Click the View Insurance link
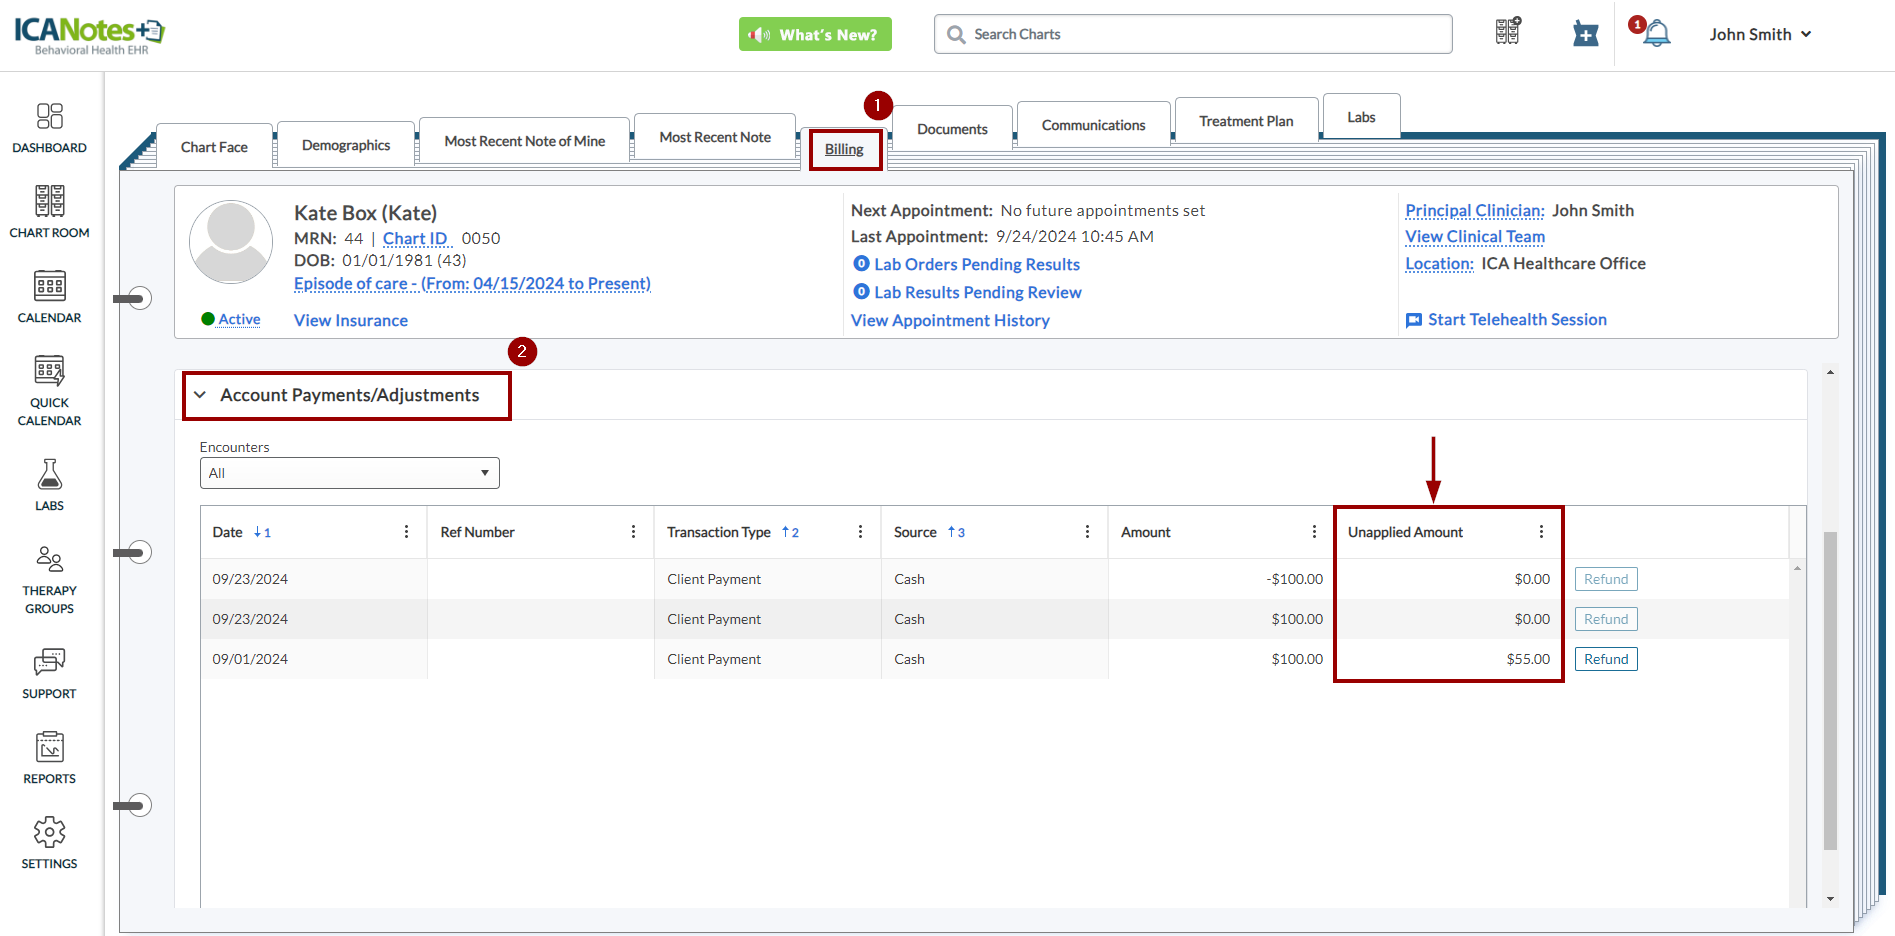The height and width of the screenshot is (936, 1895). click(351, 320)
